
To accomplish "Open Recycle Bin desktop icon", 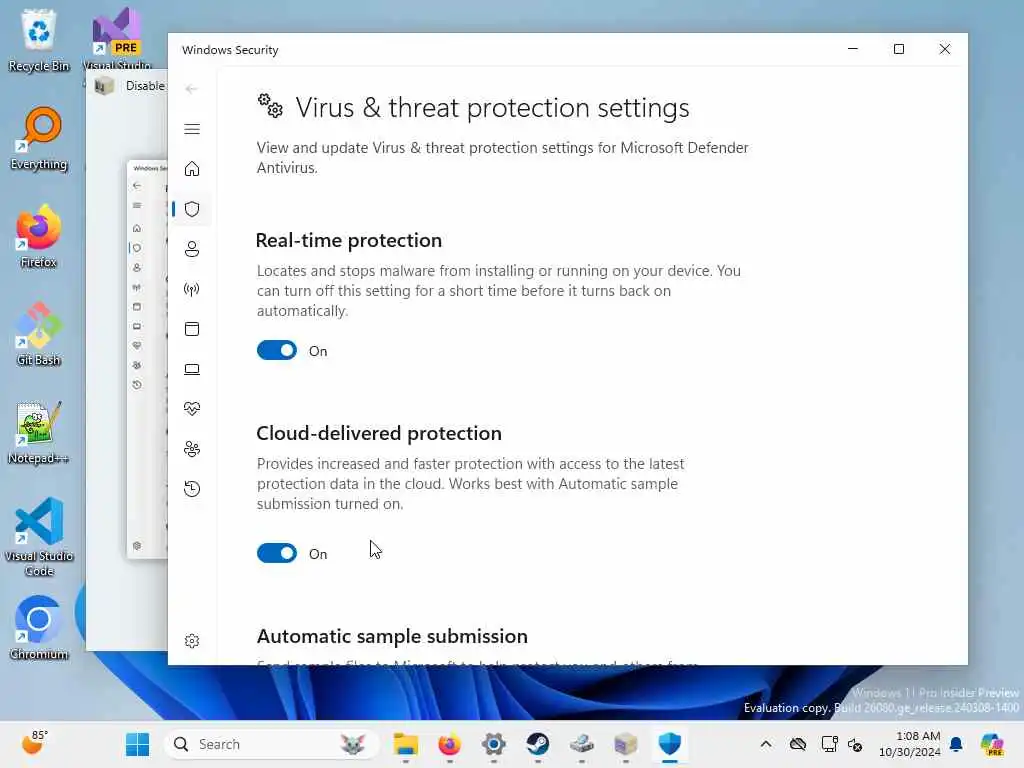I will click(x=39, y=40).
